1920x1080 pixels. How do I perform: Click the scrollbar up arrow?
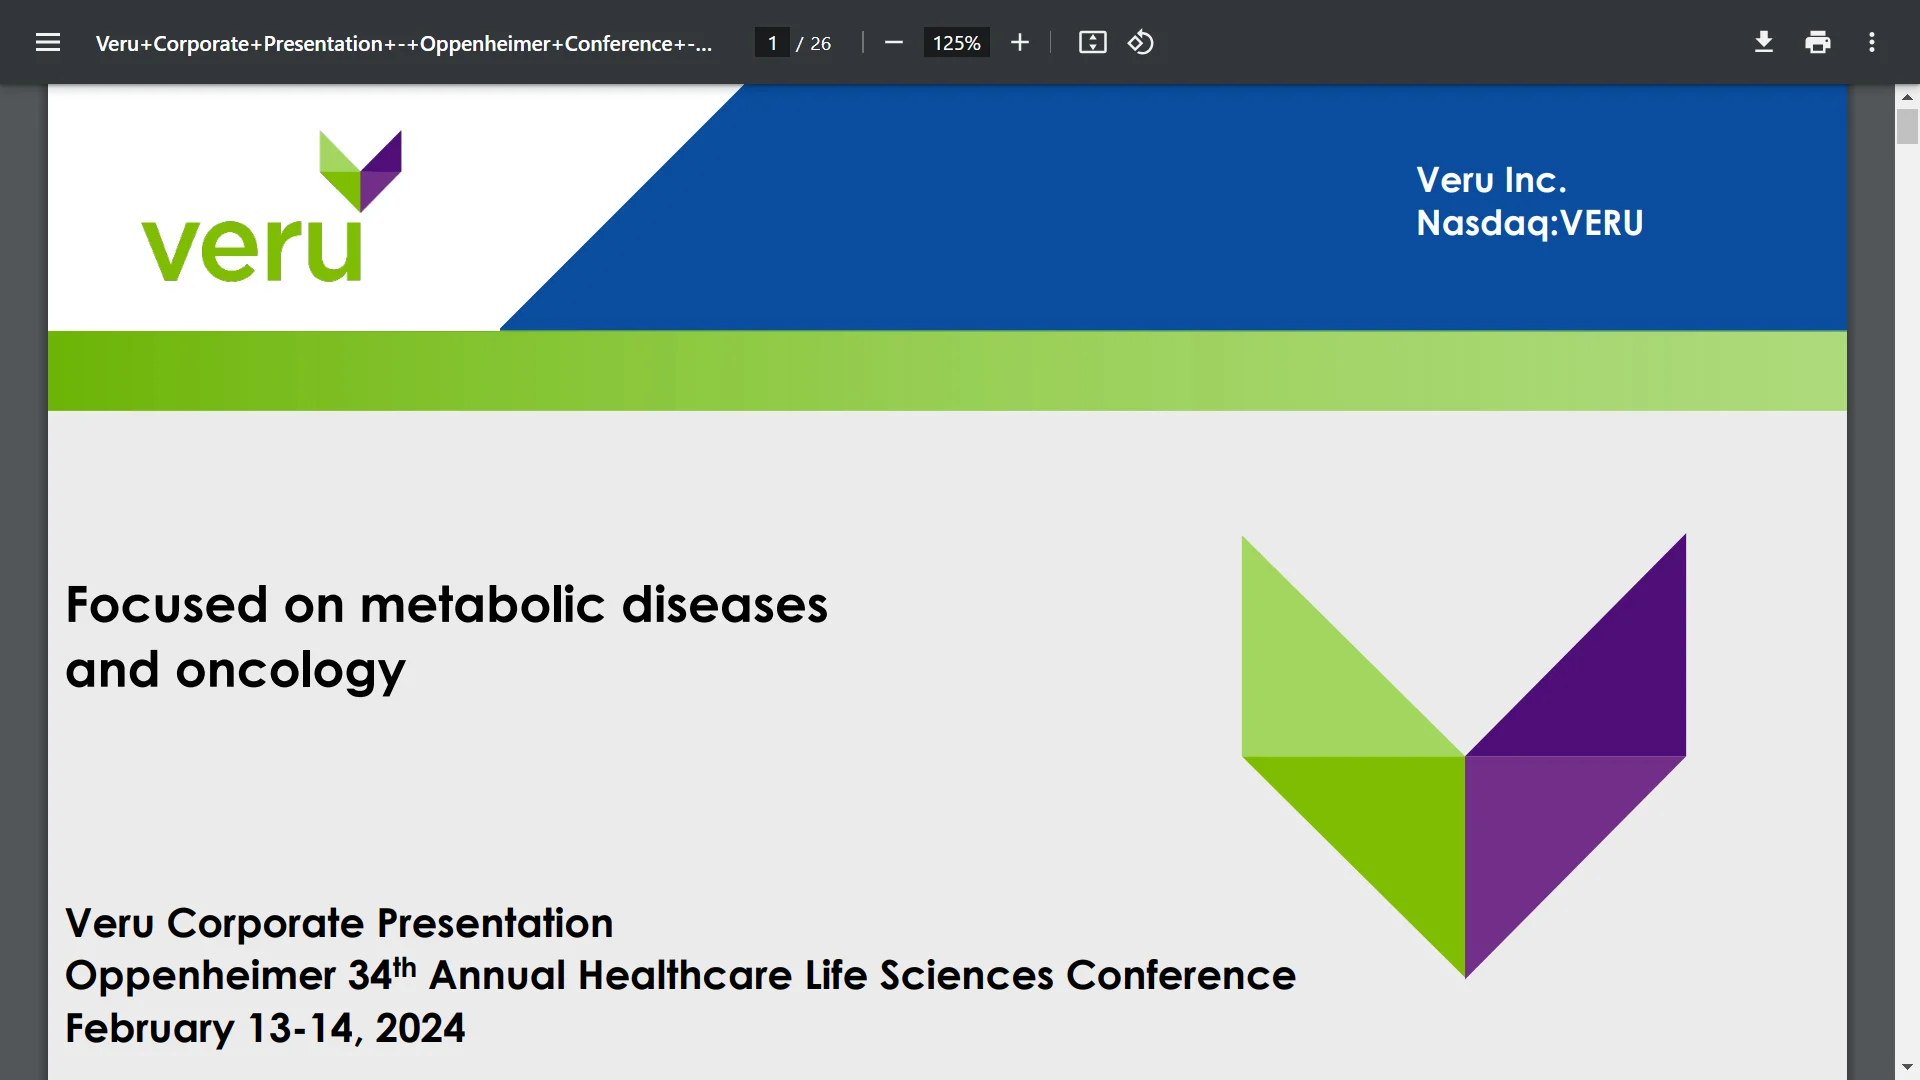(1907, 97)
